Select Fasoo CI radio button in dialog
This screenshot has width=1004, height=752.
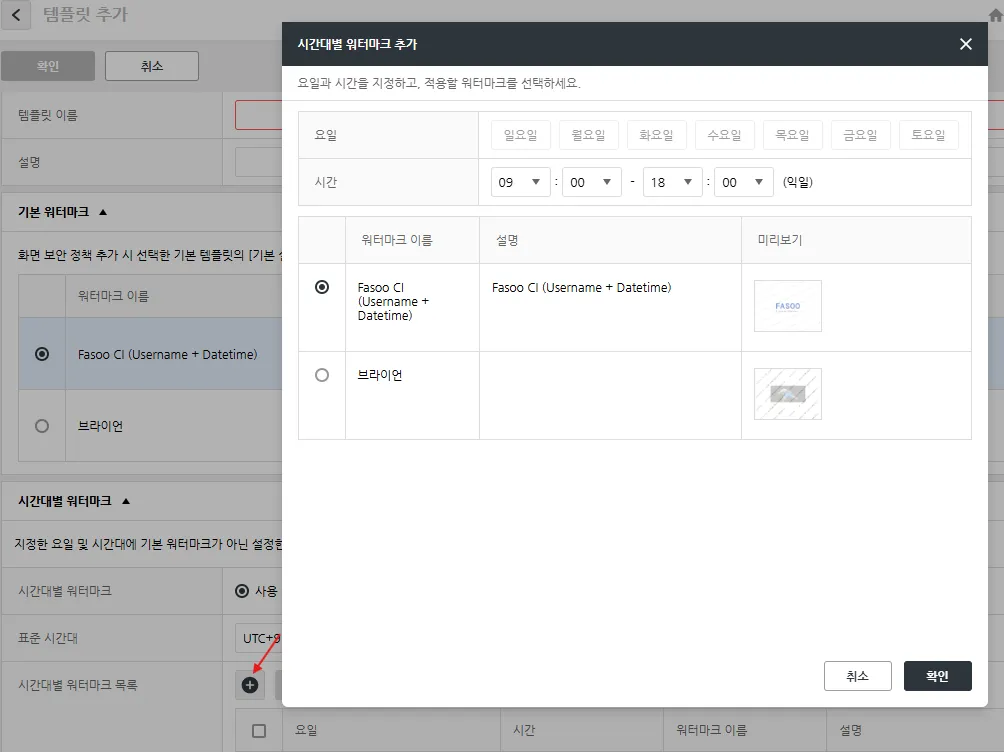(x=322, y=287)
